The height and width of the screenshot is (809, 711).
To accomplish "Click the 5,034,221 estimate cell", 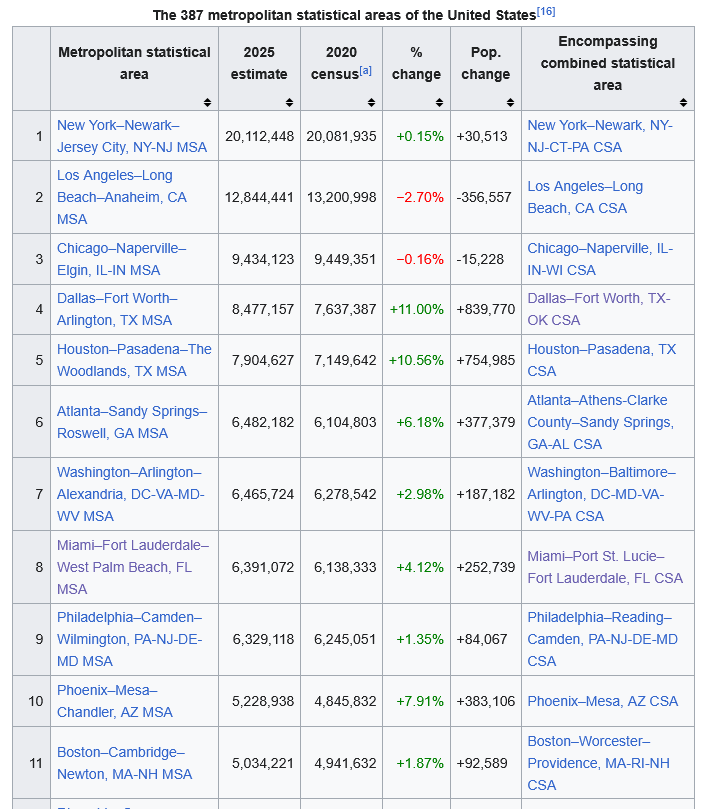I will tap(259, 763).
